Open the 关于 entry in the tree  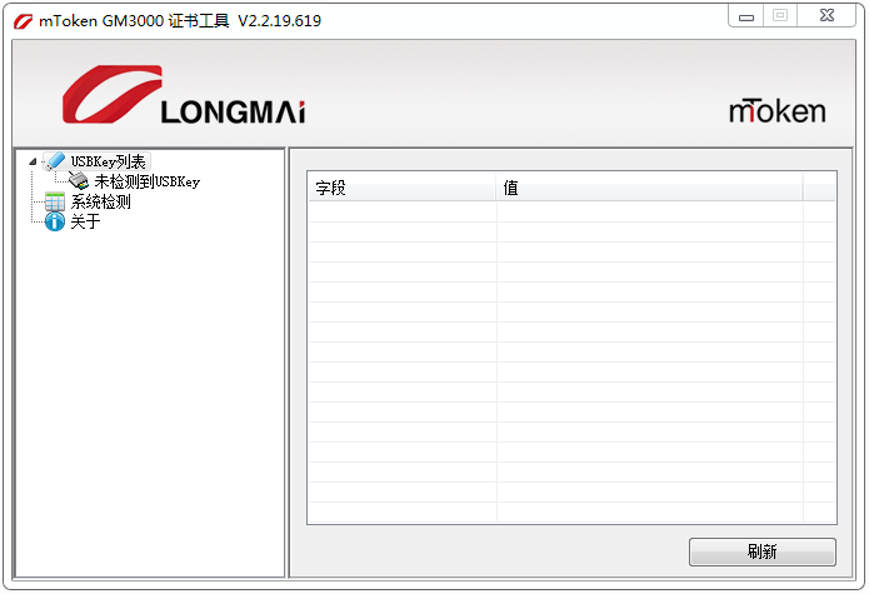tap(85, 221)
